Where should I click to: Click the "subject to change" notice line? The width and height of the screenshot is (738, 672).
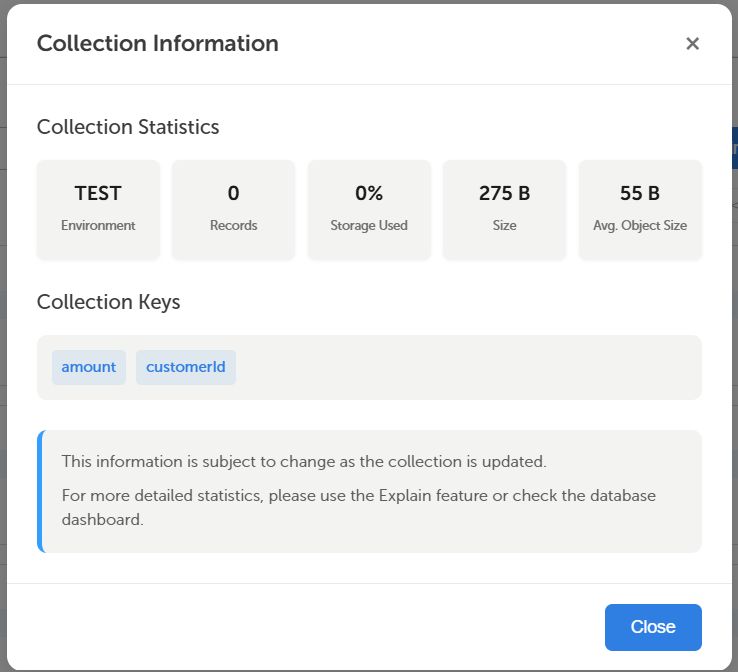(304, 462)
